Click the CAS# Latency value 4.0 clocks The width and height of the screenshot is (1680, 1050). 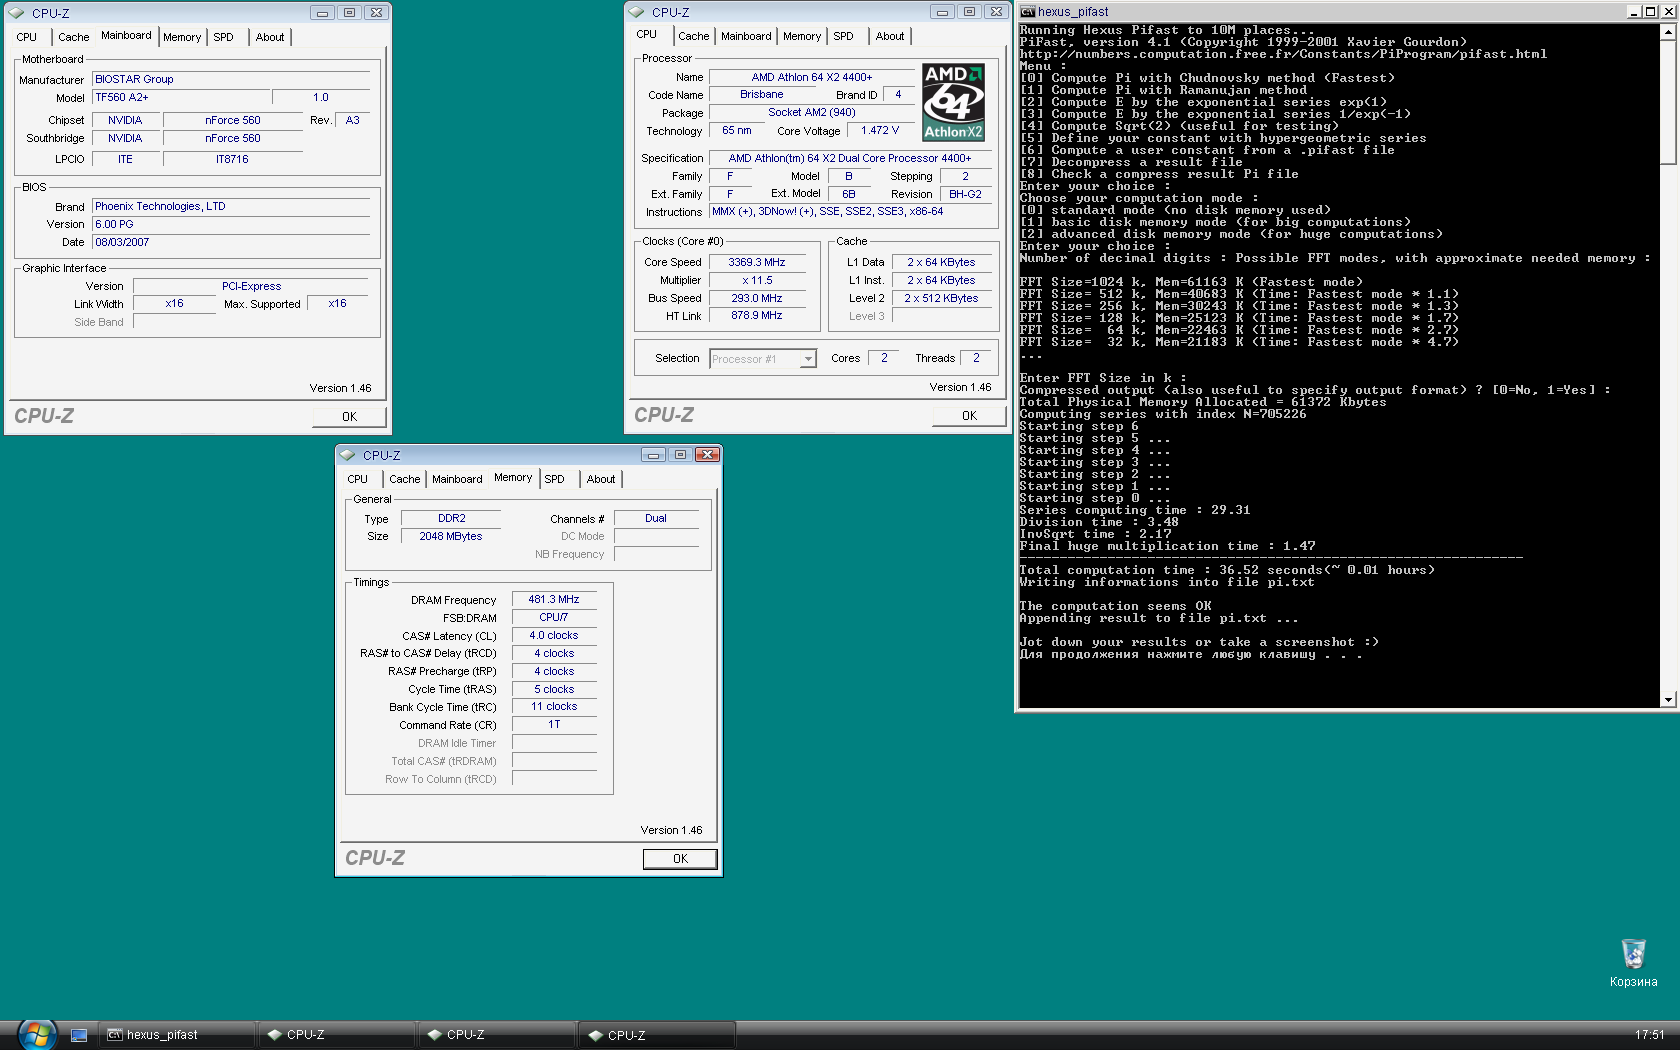(x=554, y=635)
